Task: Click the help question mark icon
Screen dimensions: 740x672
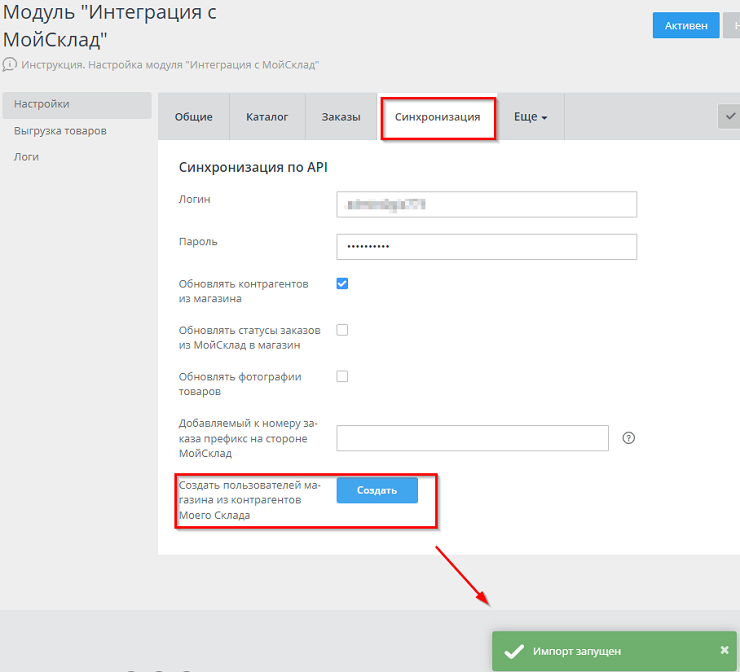Action: 629,438
